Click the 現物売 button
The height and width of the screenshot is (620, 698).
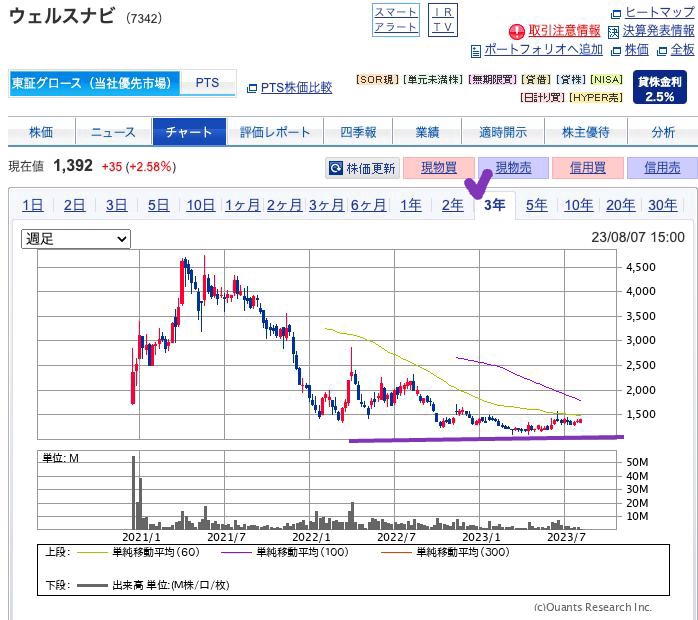click(513, 168)
